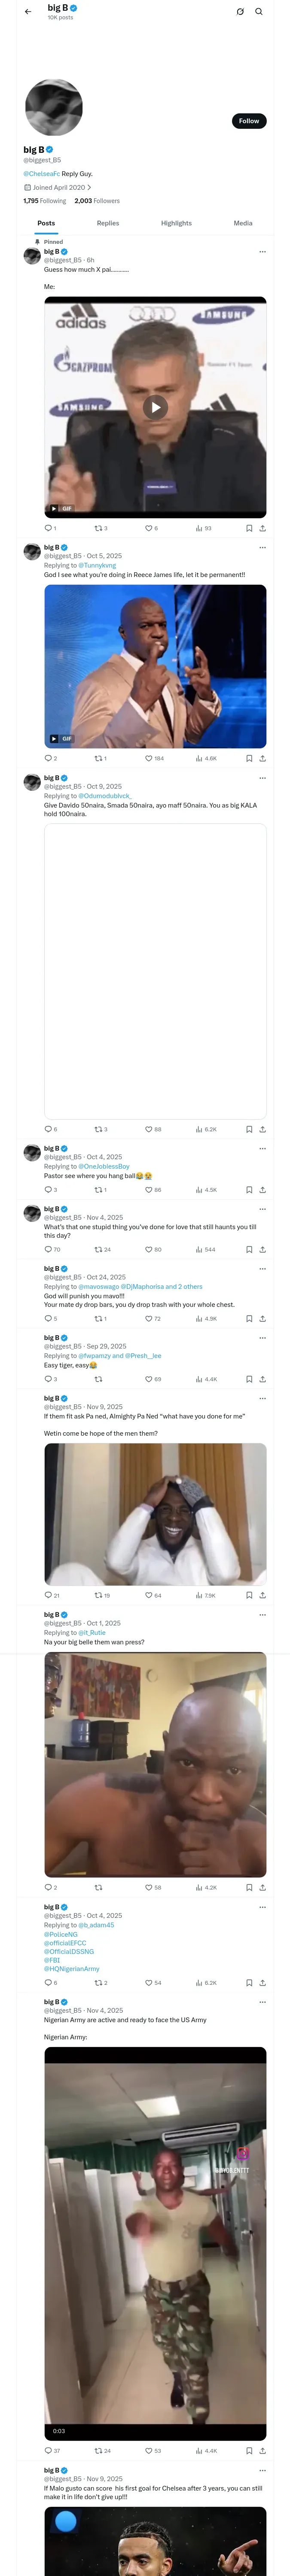Click the back arrow in header
This screenshot has height=2576, width=290.
pos(28,12)
